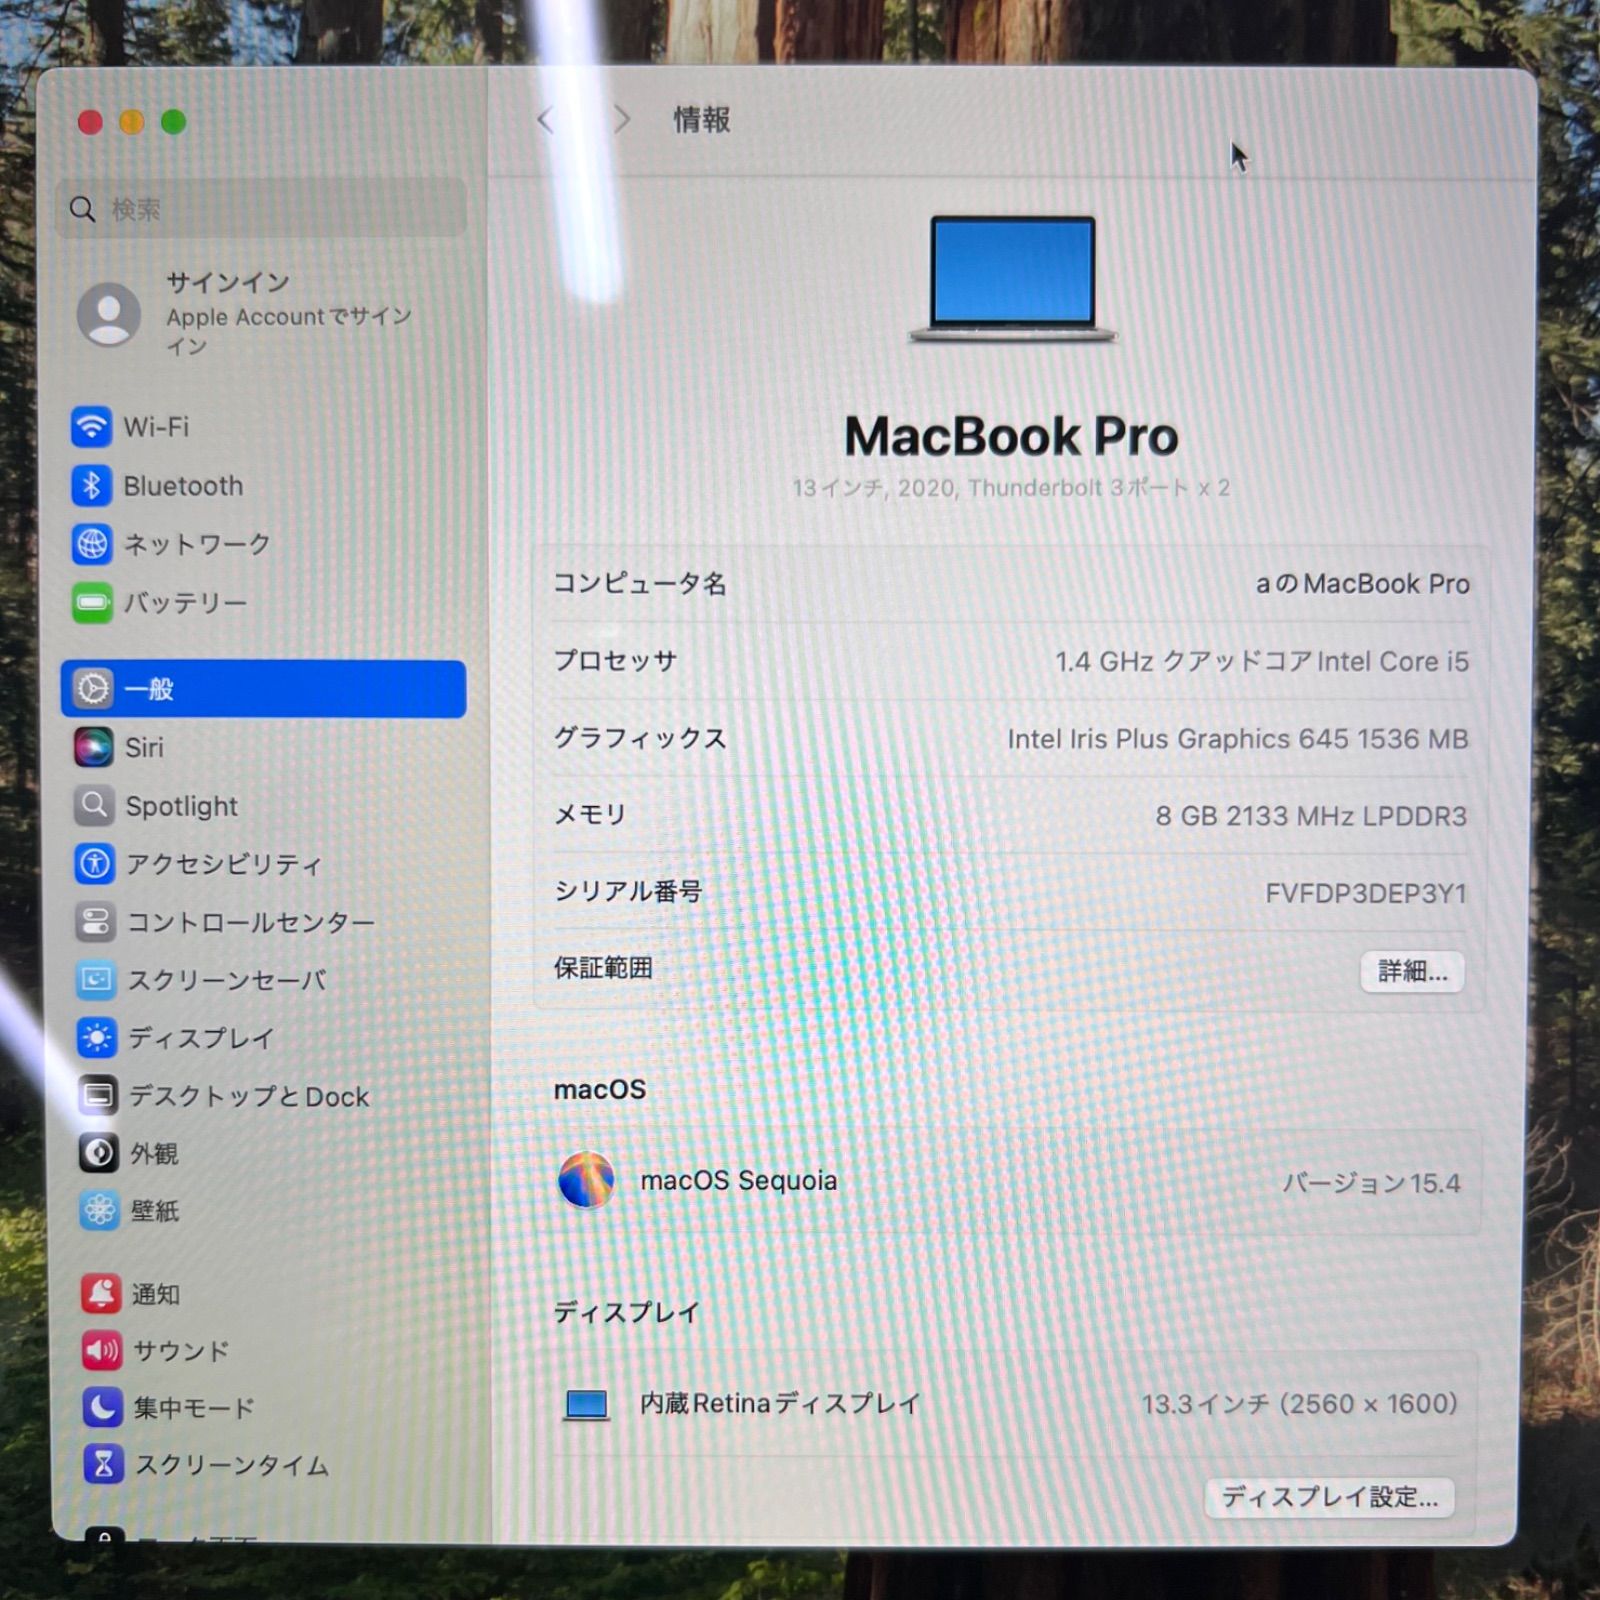Click the 13.3インチ (2560 × 1600) value
Screen dimensions: 1600x1600
1300,1404
